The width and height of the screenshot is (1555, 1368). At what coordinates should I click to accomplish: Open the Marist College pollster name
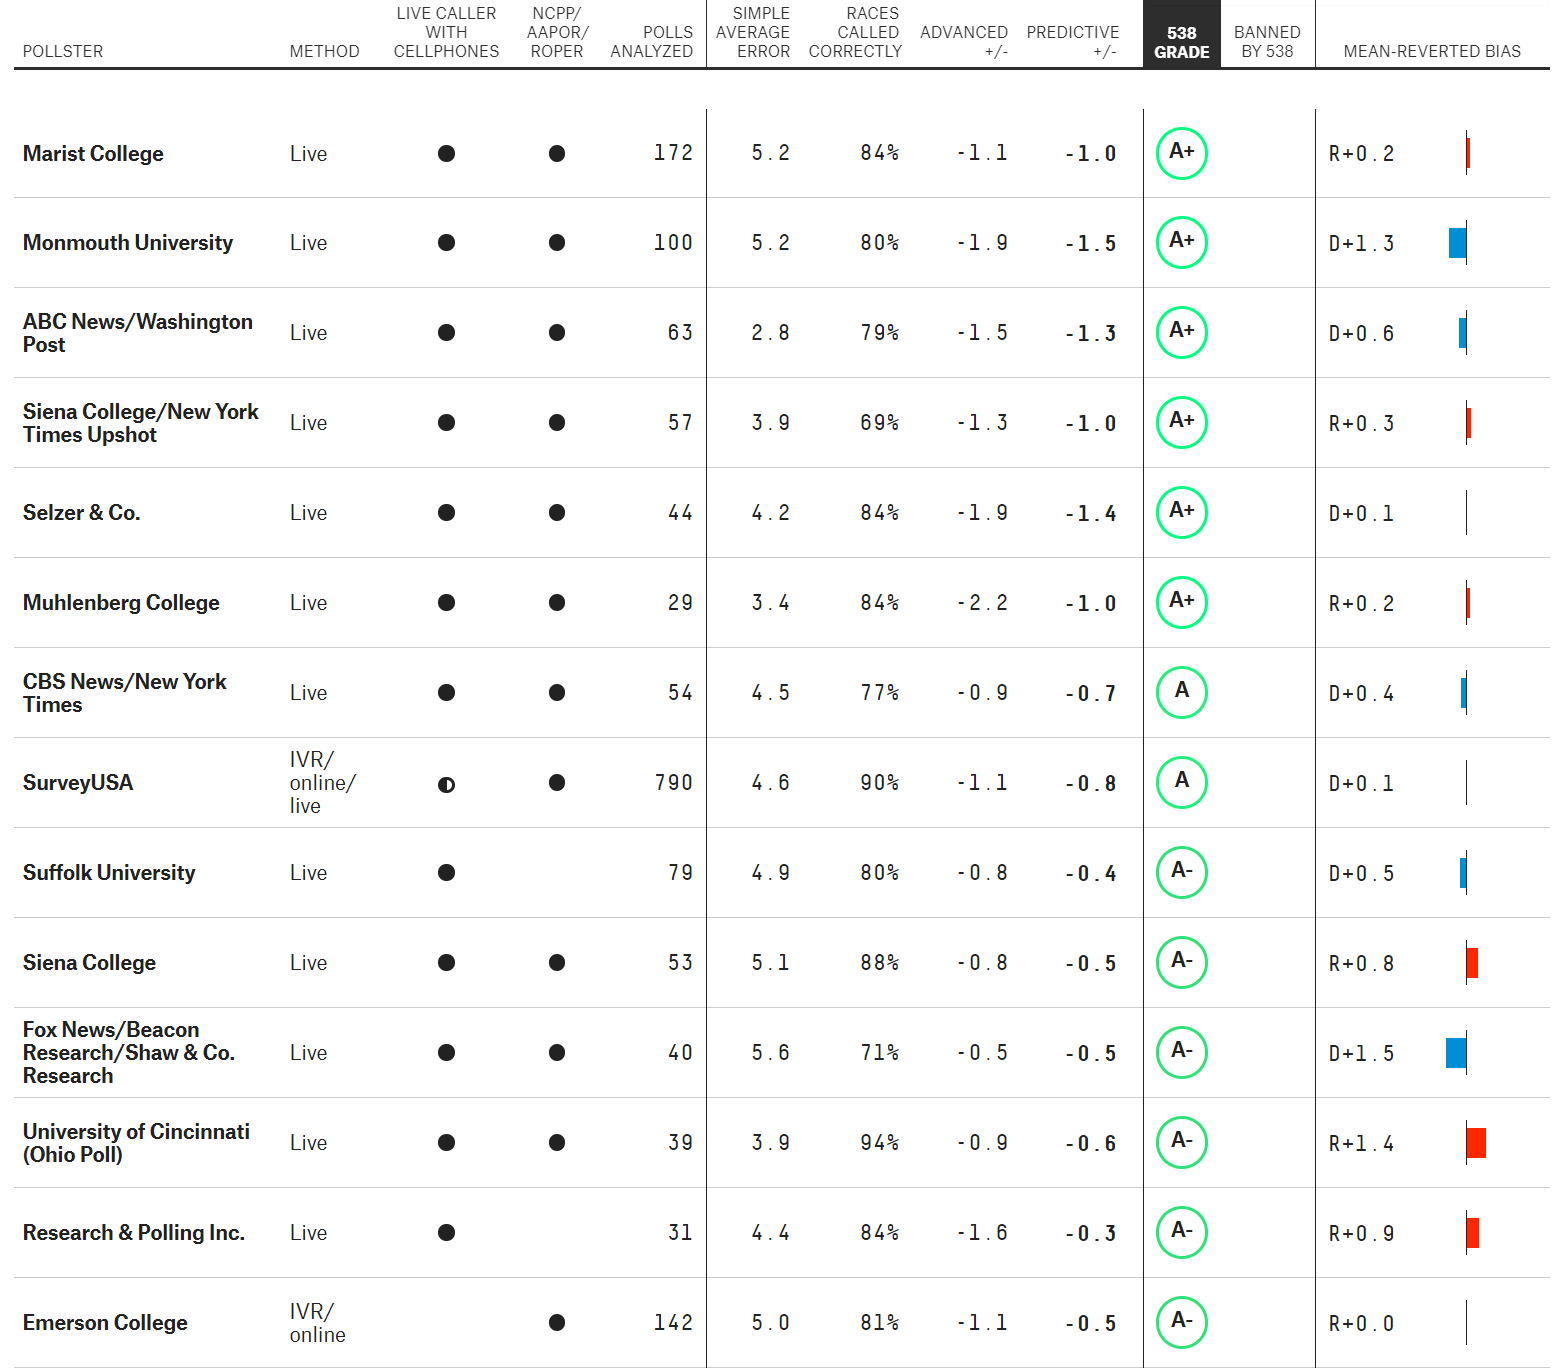point(93,154)
